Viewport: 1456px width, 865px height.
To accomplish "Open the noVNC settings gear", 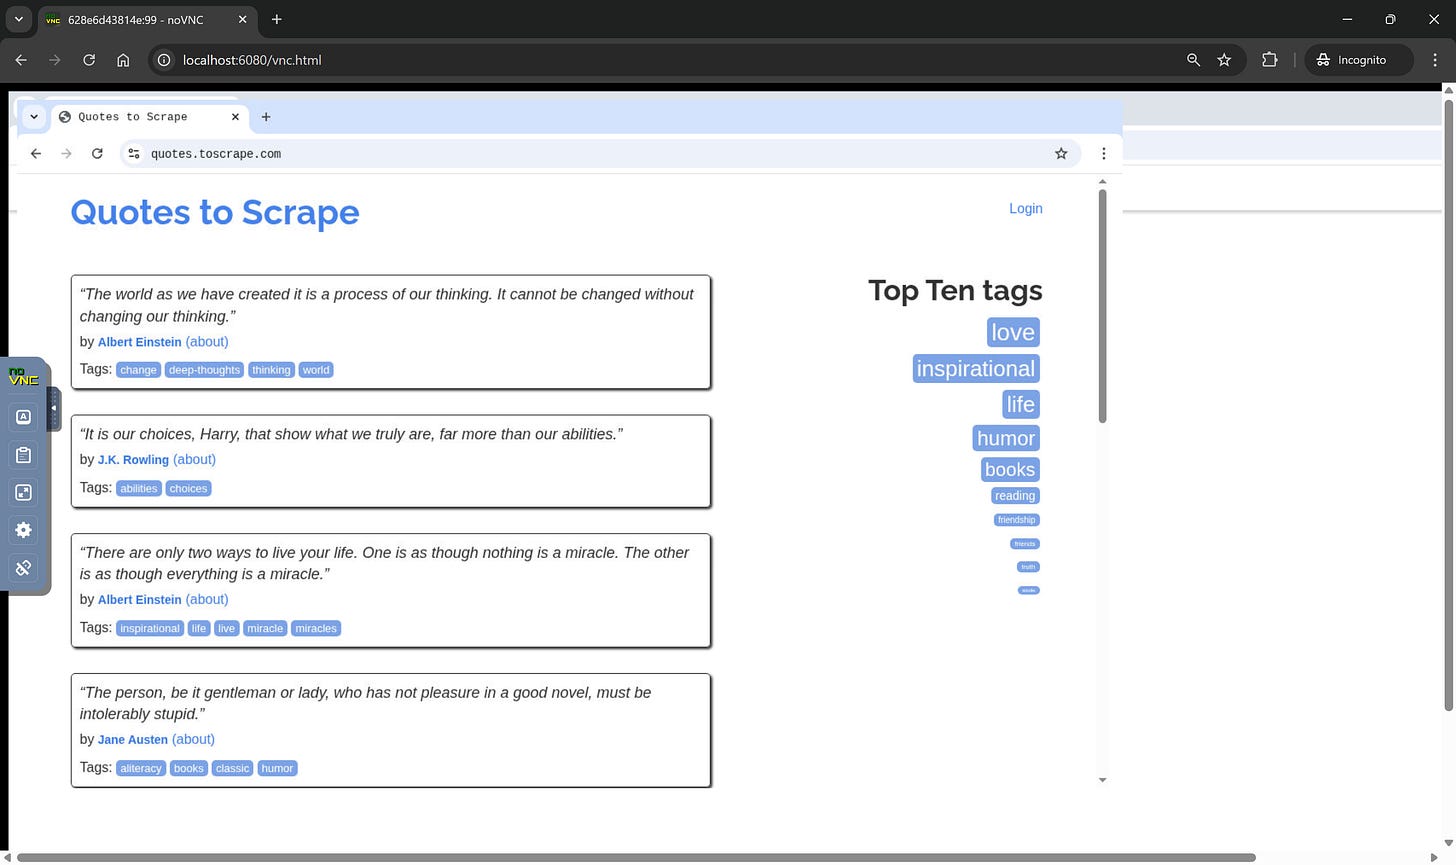I will click(x=23, y=530).
